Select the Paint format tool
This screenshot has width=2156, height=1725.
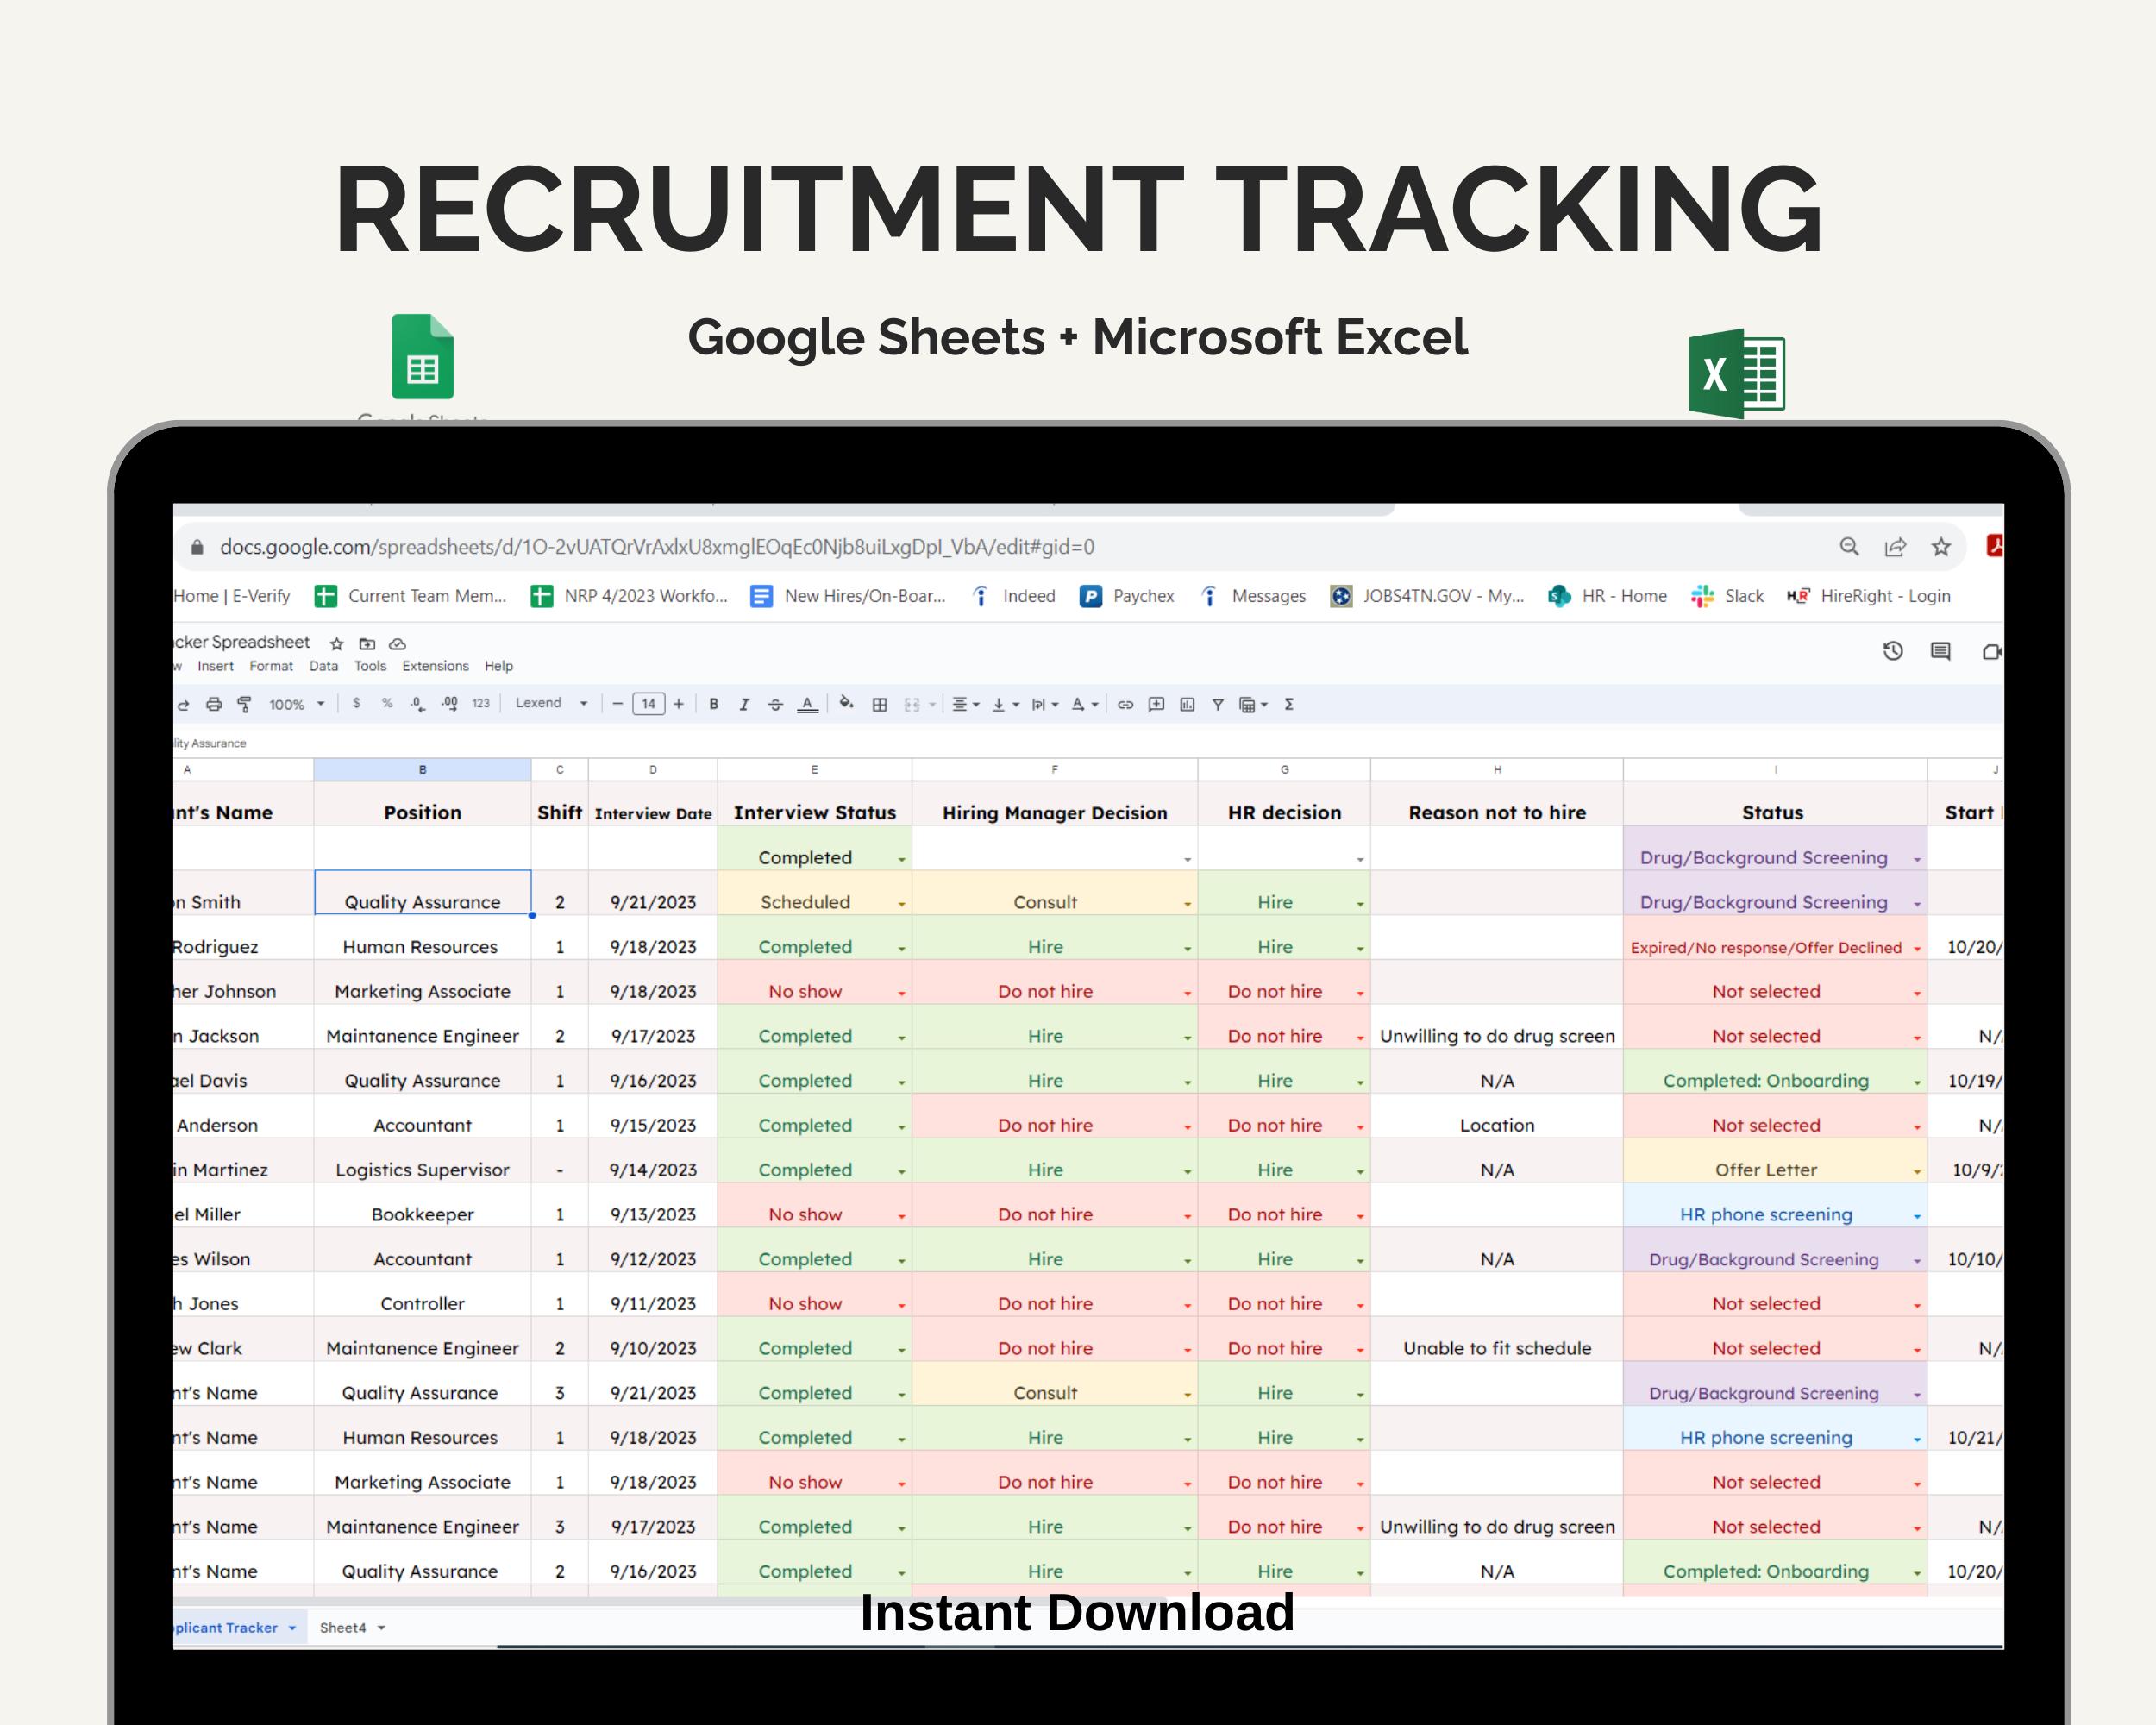point(244,704)
